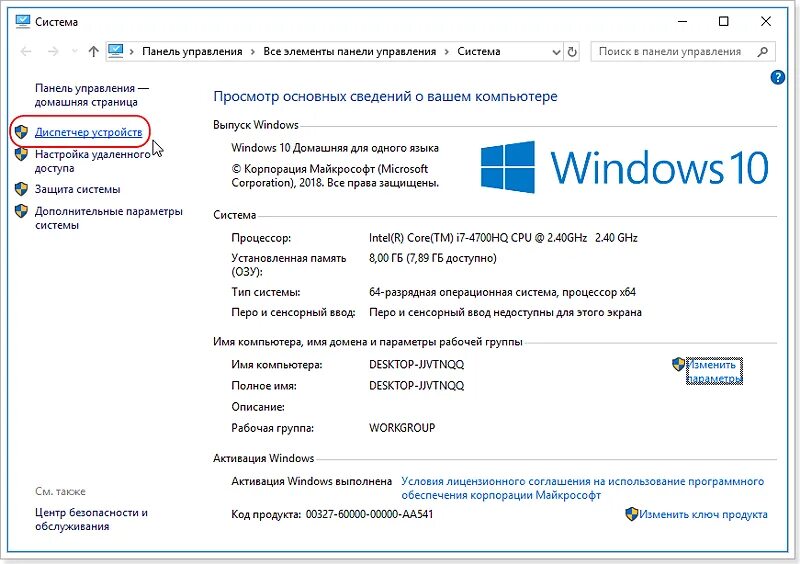Open Настройка удаленного доступа
Image resolution: width=800 pixels, height=564 pixels.
pos(92,161)
